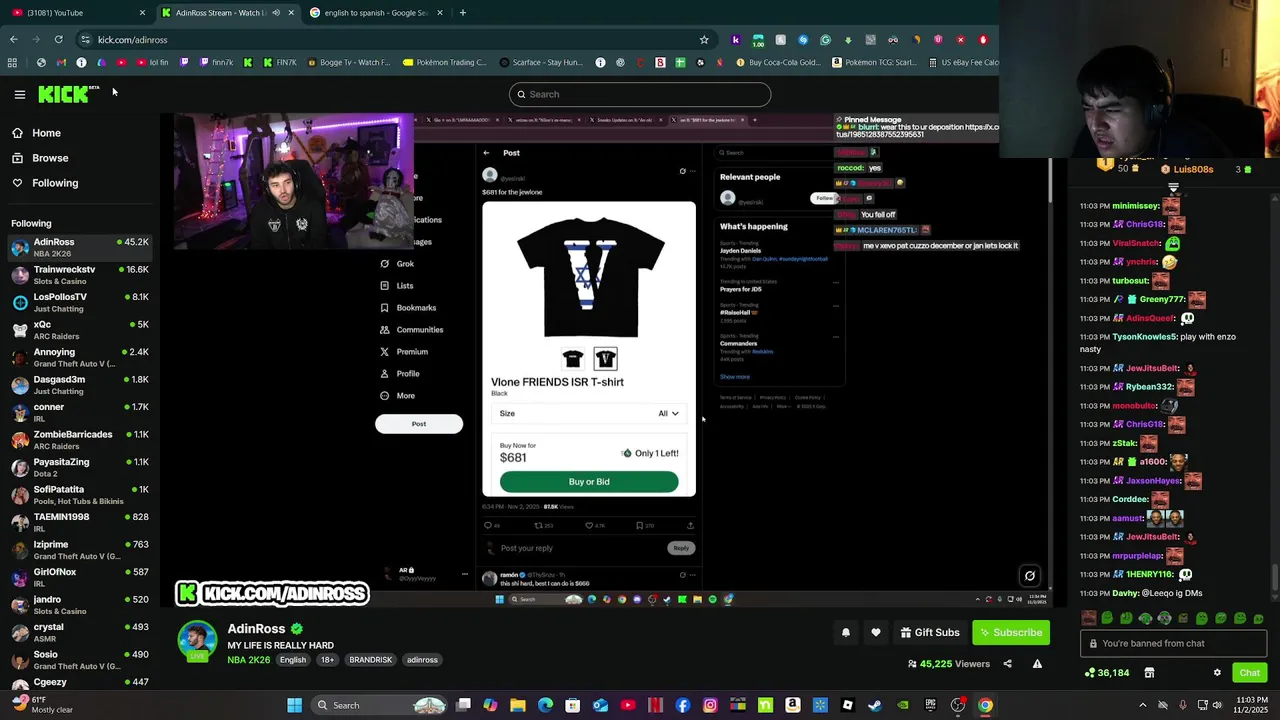This screenshot has width=1280, height=720.
Task: Open the Windows Start menu
Action: pos(294,705)
